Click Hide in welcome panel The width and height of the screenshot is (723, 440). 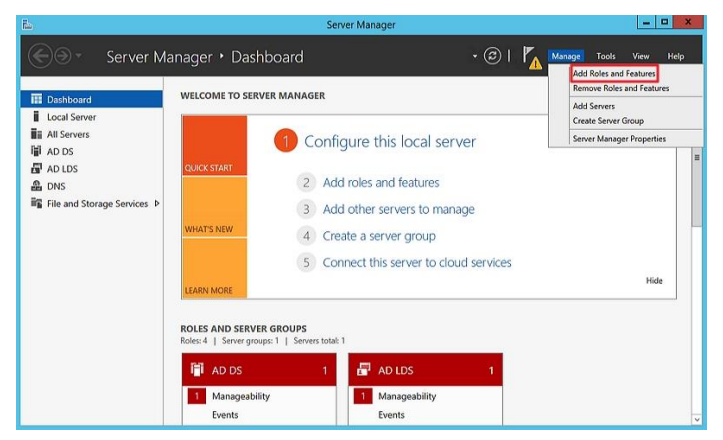click(x=654, y=280)
